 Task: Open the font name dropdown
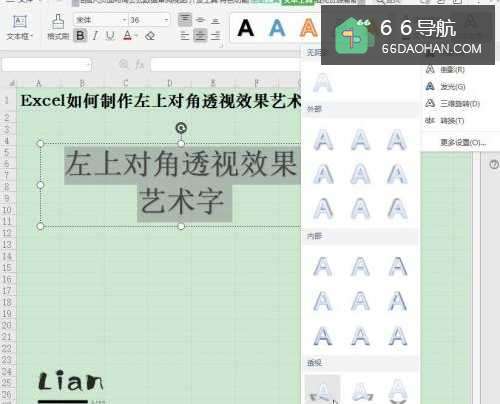coord(124,20)
